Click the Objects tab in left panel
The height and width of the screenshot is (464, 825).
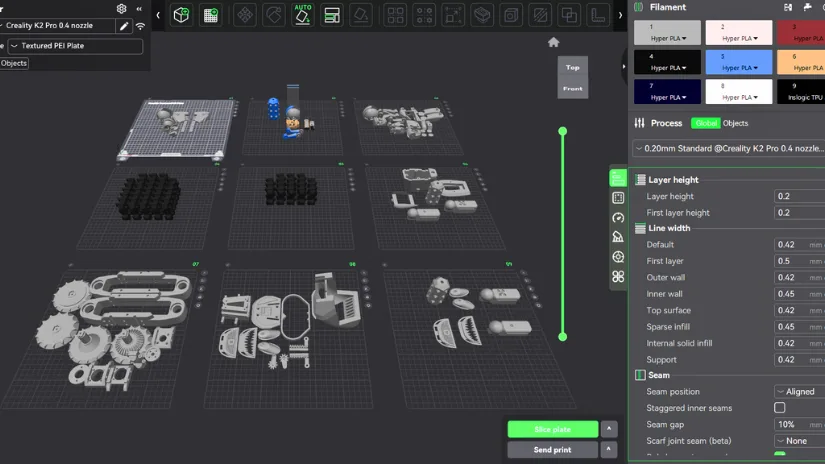tap(14, 63)
